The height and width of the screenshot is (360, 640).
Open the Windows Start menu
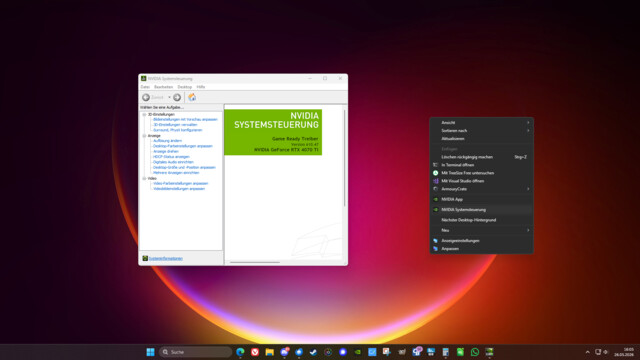pos(150,352)
